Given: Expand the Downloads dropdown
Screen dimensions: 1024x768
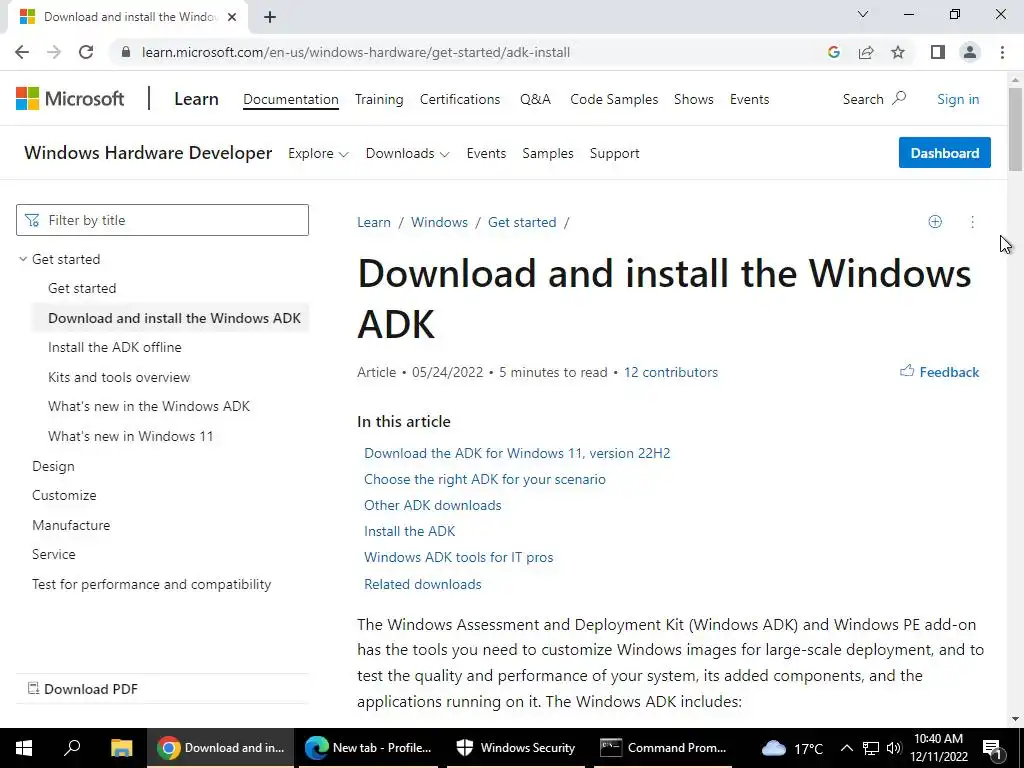Looking at the screenshot, I should click(x=408, y=153).
